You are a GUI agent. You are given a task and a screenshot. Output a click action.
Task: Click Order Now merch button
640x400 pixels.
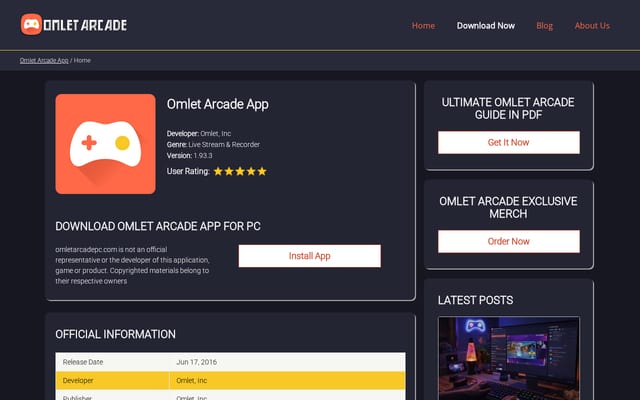point(509,241)
